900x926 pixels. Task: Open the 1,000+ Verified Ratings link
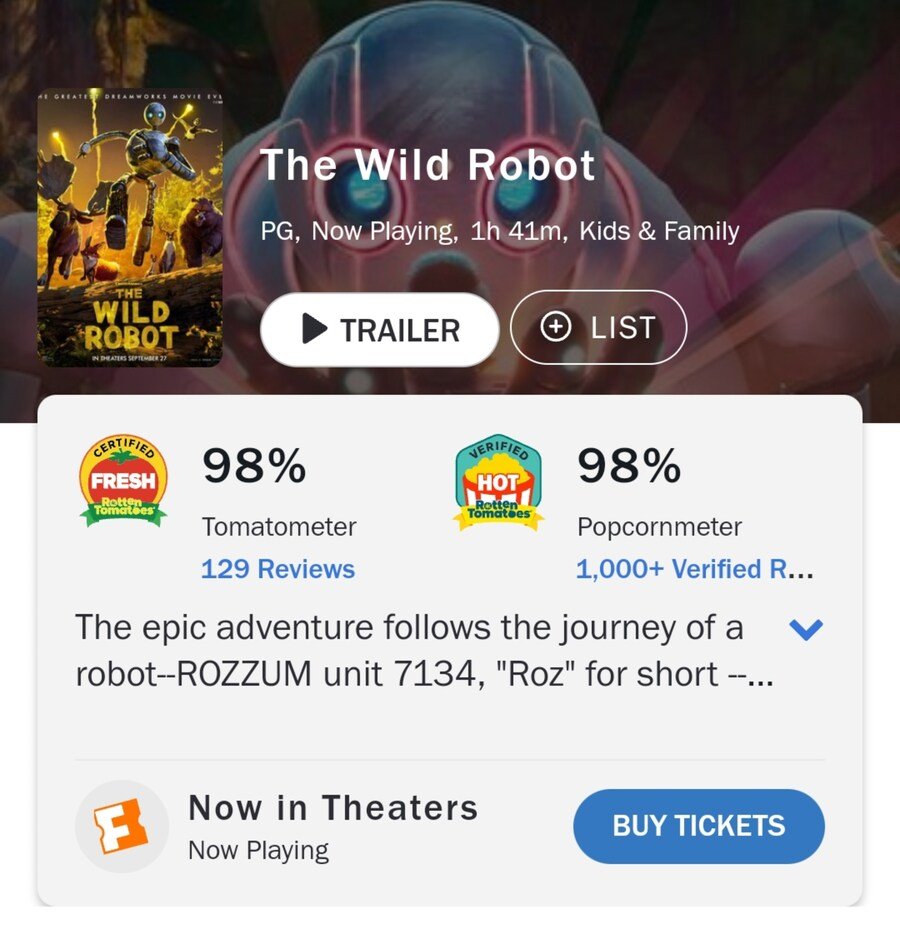tap(694, 569)
